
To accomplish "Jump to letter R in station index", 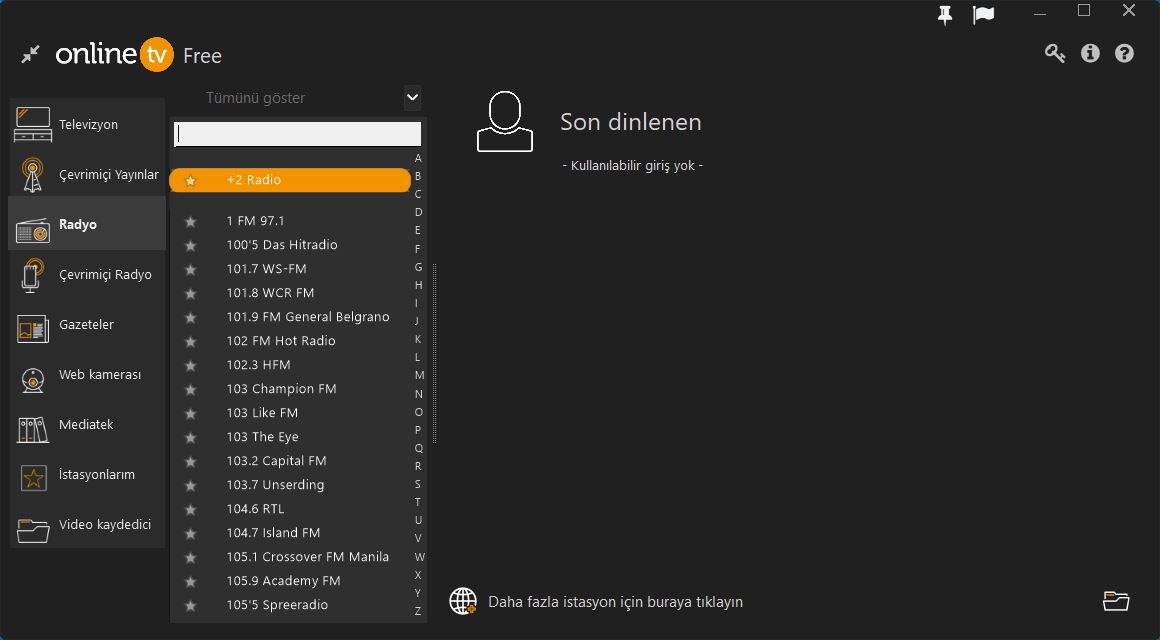I will (x=418, y=466).
